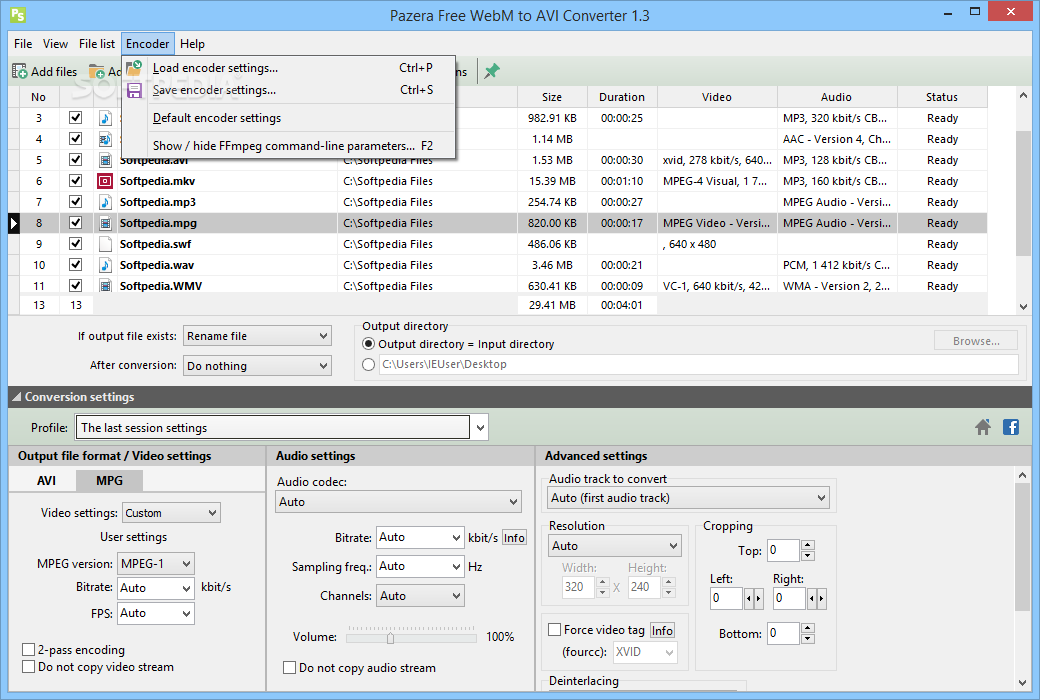
Task: Click the Info button beside Force video tag
Action: (662, 630)
